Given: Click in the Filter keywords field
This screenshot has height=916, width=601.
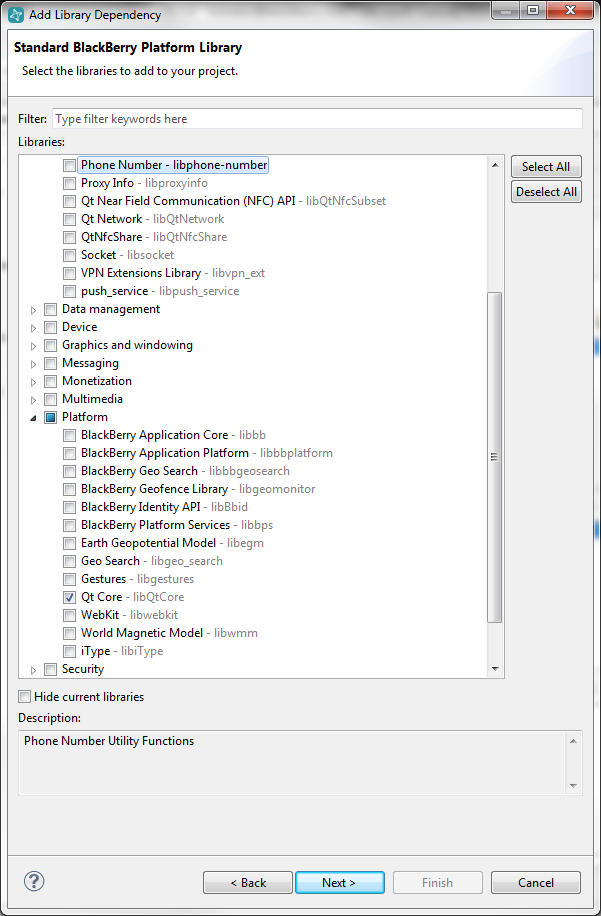Looking at the screenshot, I should tap(317, 119).
